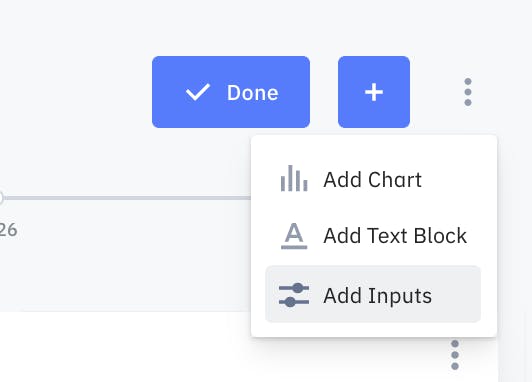Click gray background left of Done button
The width and height of the screenshot is (532, 382).
(x=75, y=92)
